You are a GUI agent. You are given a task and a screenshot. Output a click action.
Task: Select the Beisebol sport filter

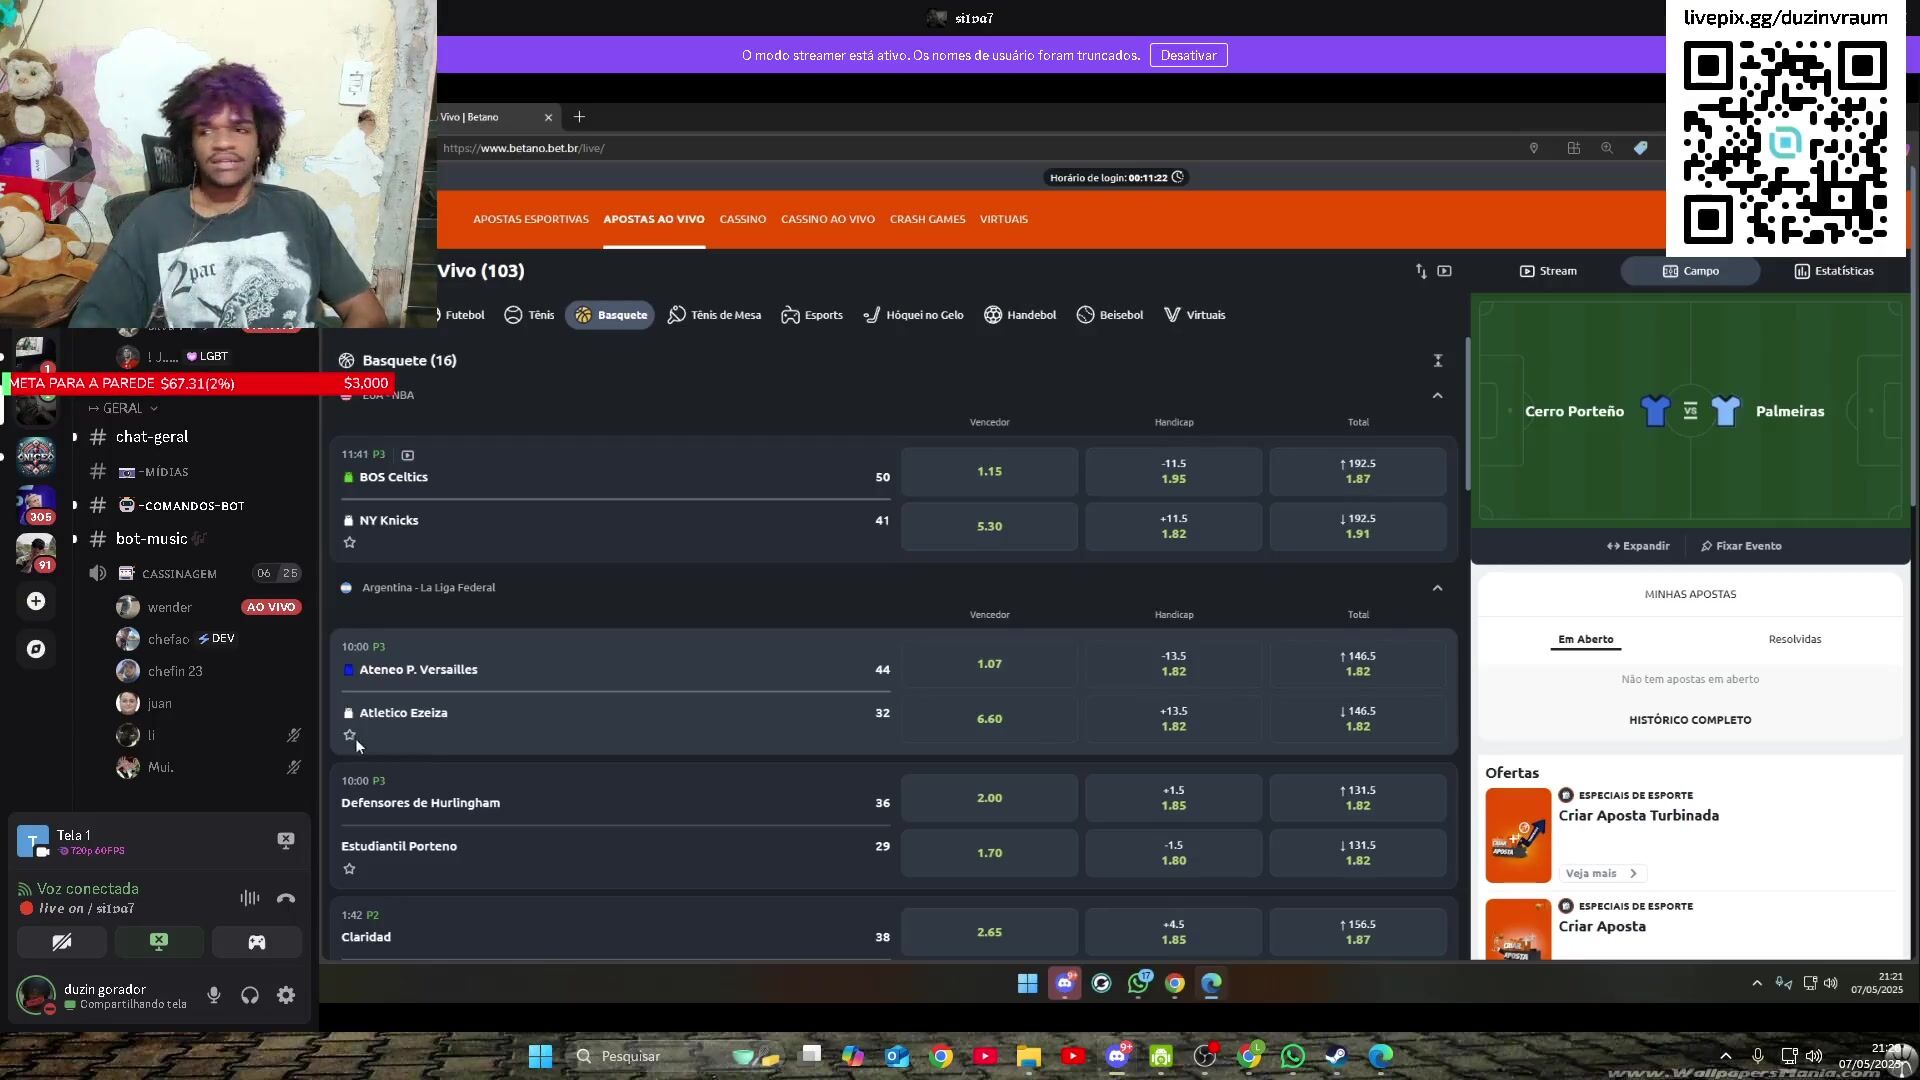1109,315
